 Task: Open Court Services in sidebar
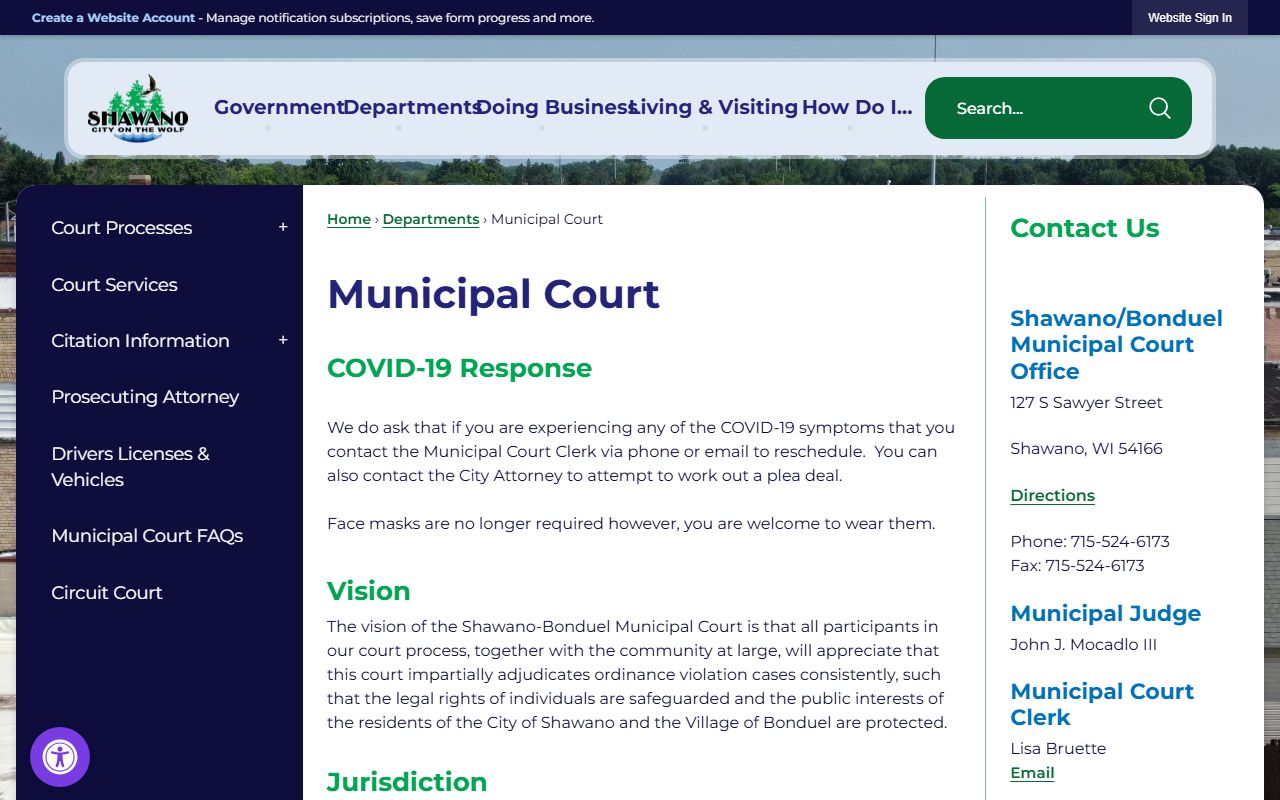114,285
